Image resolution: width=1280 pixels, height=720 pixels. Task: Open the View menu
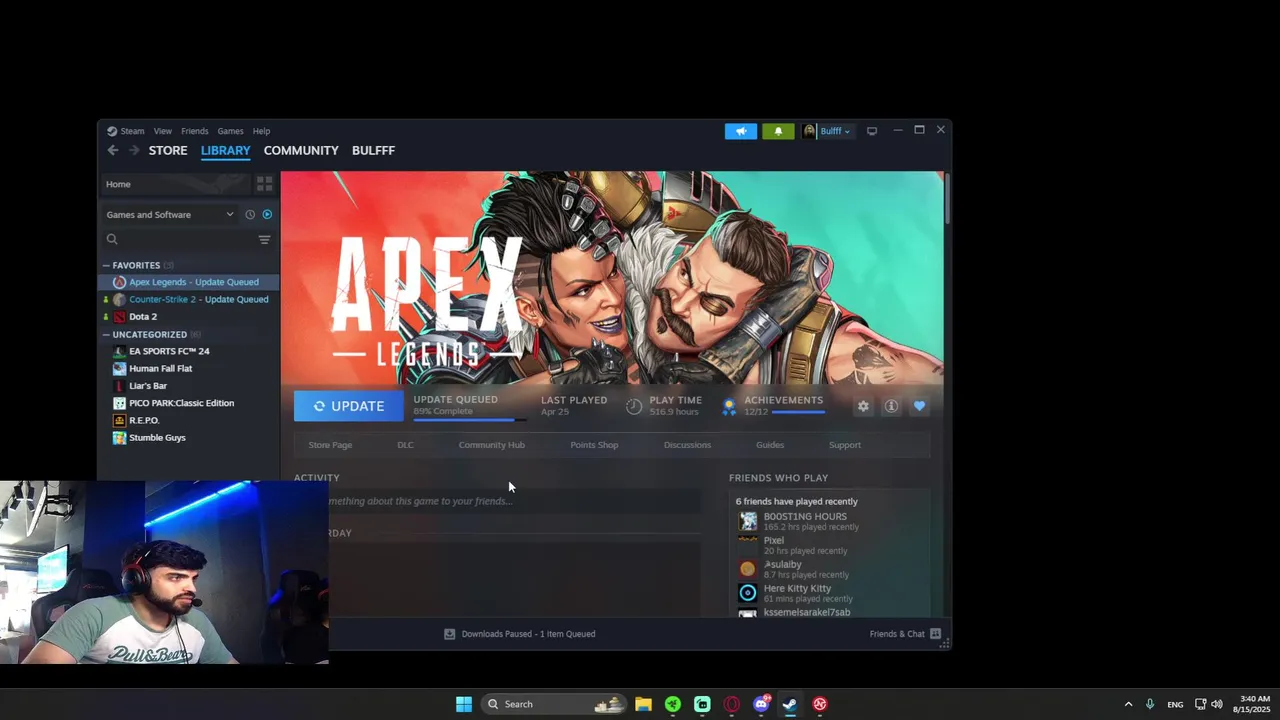[x=162, y=131]
